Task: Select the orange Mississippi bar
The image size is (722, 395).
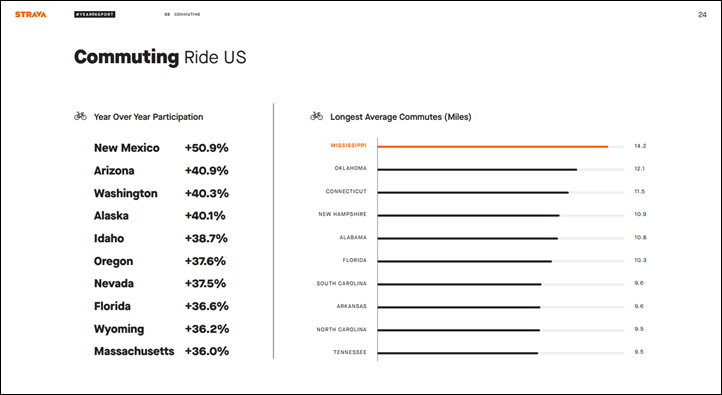Action: tap(493, 146)
